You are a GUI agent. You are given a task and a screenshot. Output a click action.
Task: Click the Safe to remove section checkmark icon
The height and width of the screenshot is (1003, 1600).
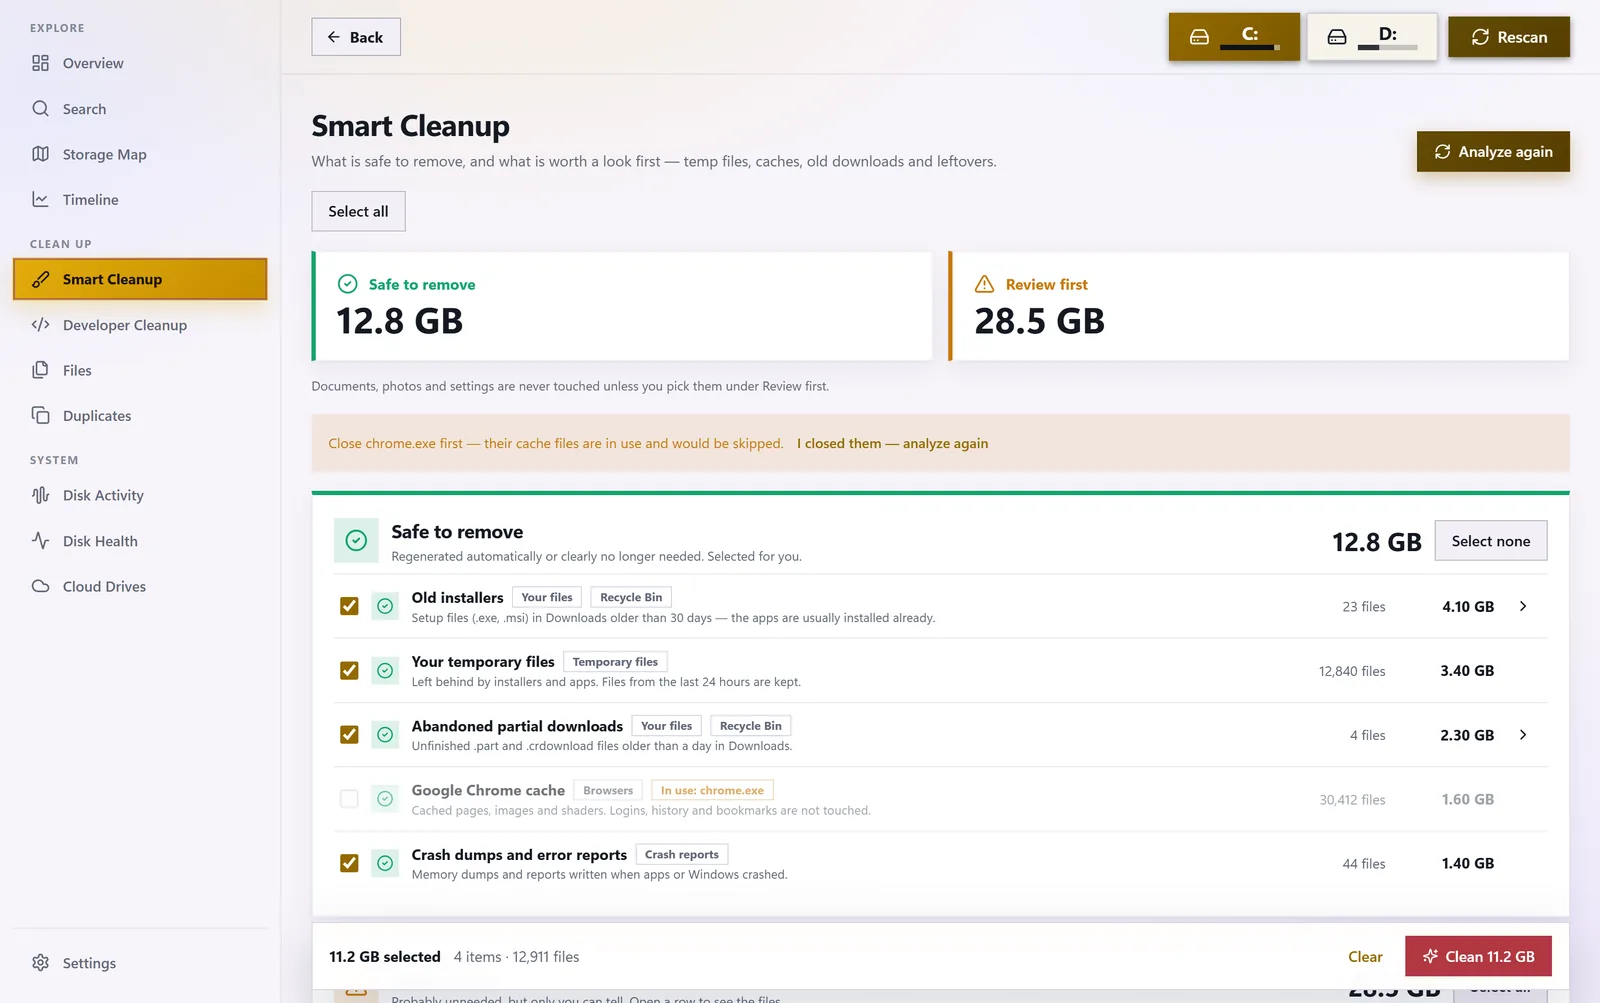[x=356, y=541]
